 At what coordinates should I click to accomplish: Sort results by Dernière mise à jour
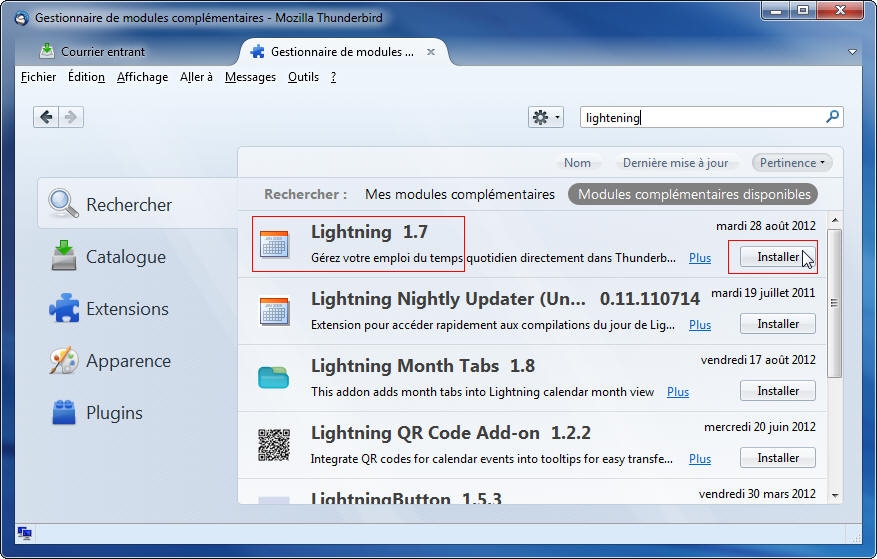676,163
